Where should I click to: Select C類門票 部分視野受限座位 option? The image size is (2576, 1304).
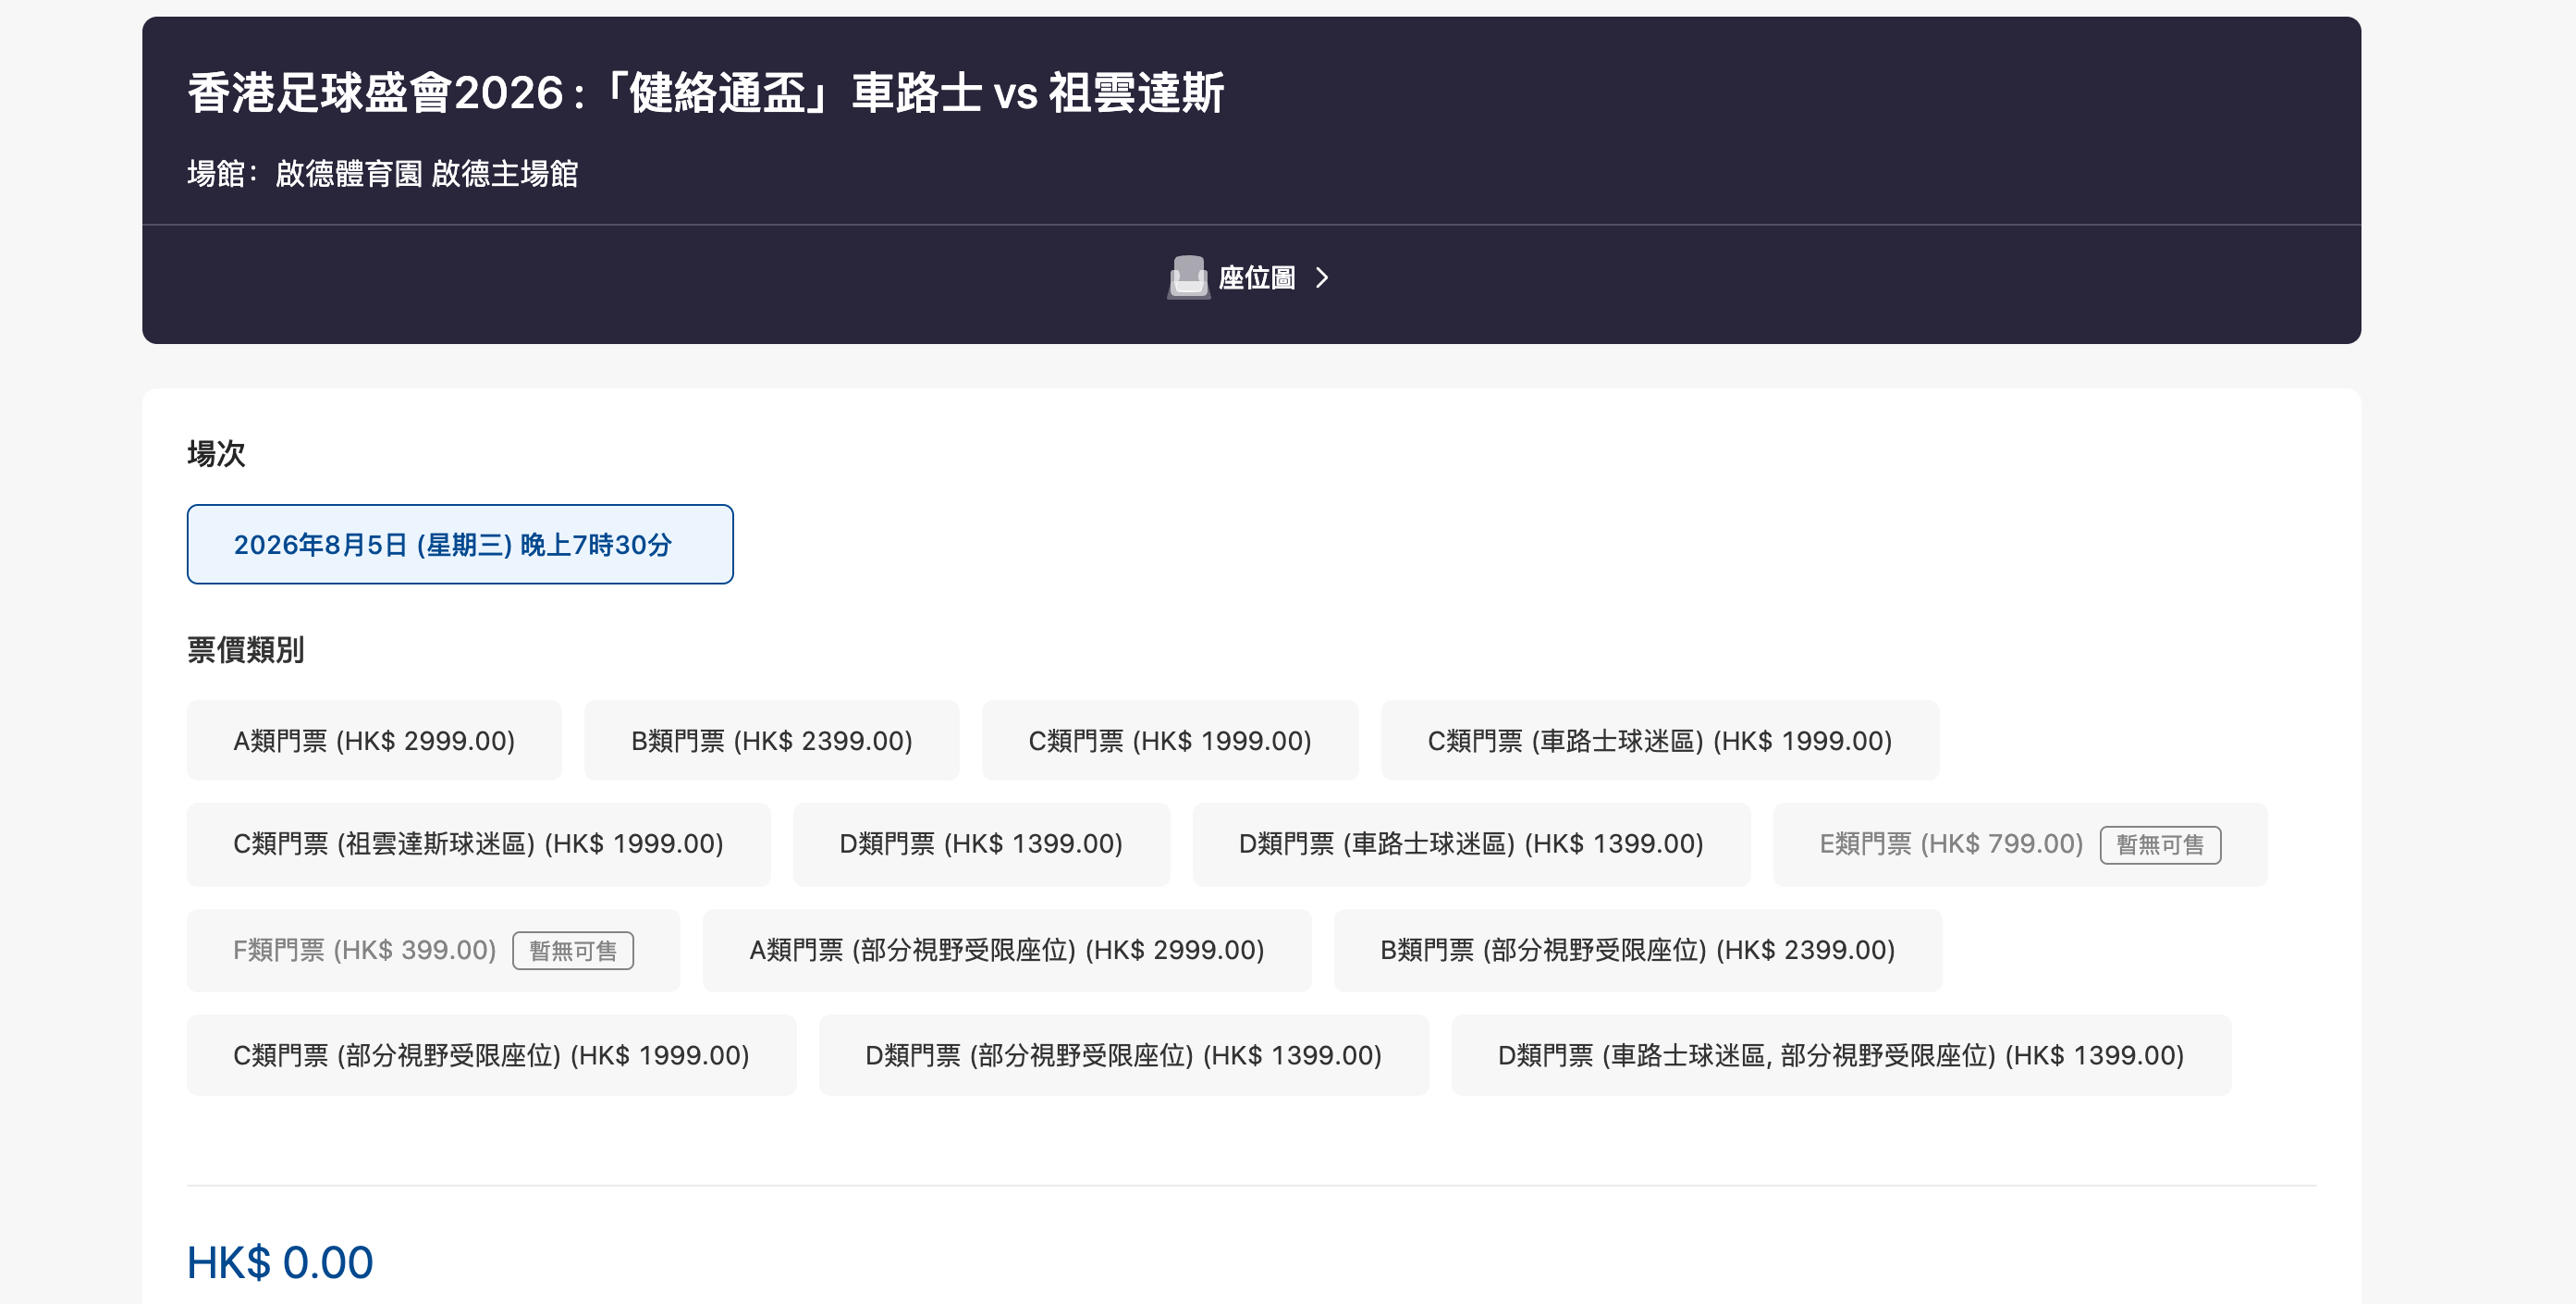point(491,1055)
